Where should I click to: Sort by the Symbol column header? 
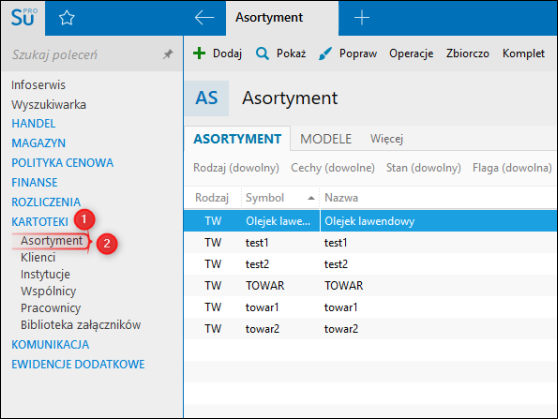pyautogui.click(x=265, y=198)
